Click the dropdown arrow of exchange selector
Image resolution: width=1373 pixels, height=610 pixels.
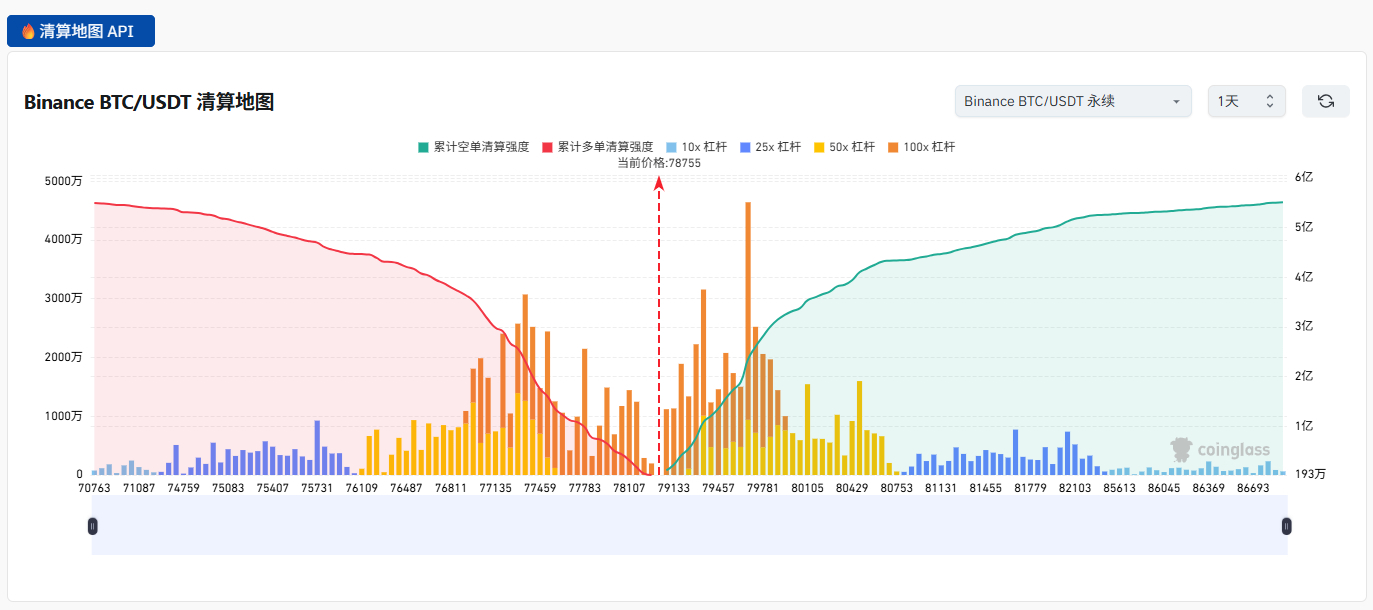(1176, 102)
